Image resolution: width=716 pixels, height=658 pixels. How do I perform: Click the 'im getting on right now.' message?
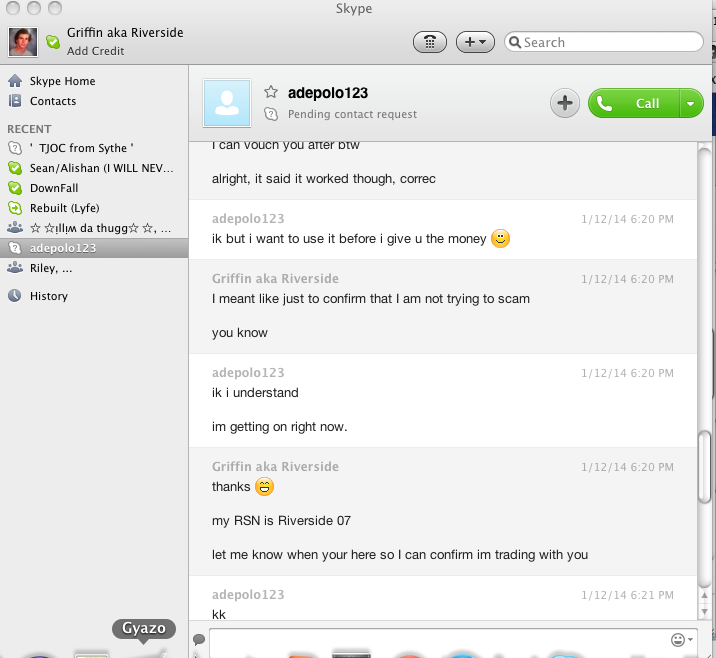coord(279,426)
